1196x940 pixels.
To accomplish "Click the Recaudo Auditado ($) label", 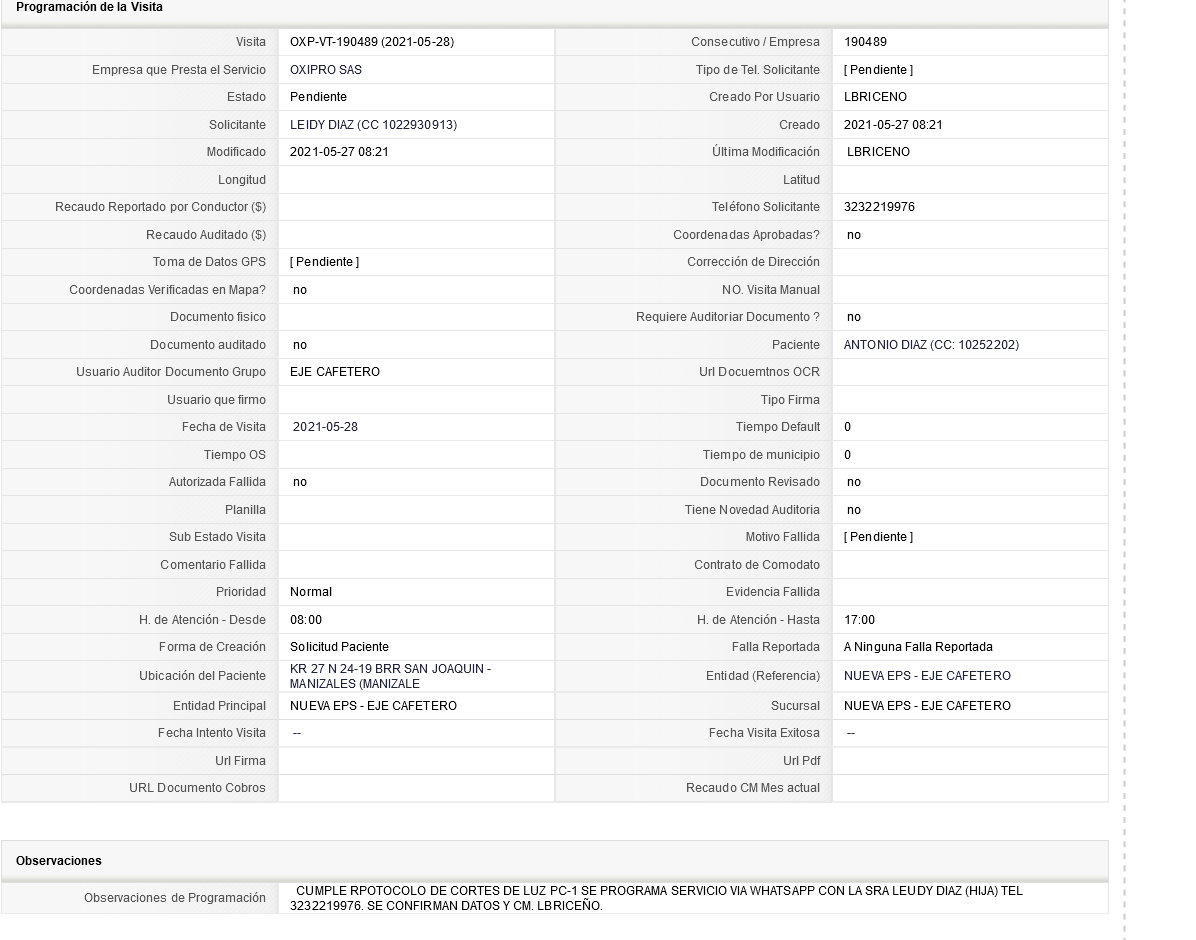I will pyautogui.click(x=206, y=235).
